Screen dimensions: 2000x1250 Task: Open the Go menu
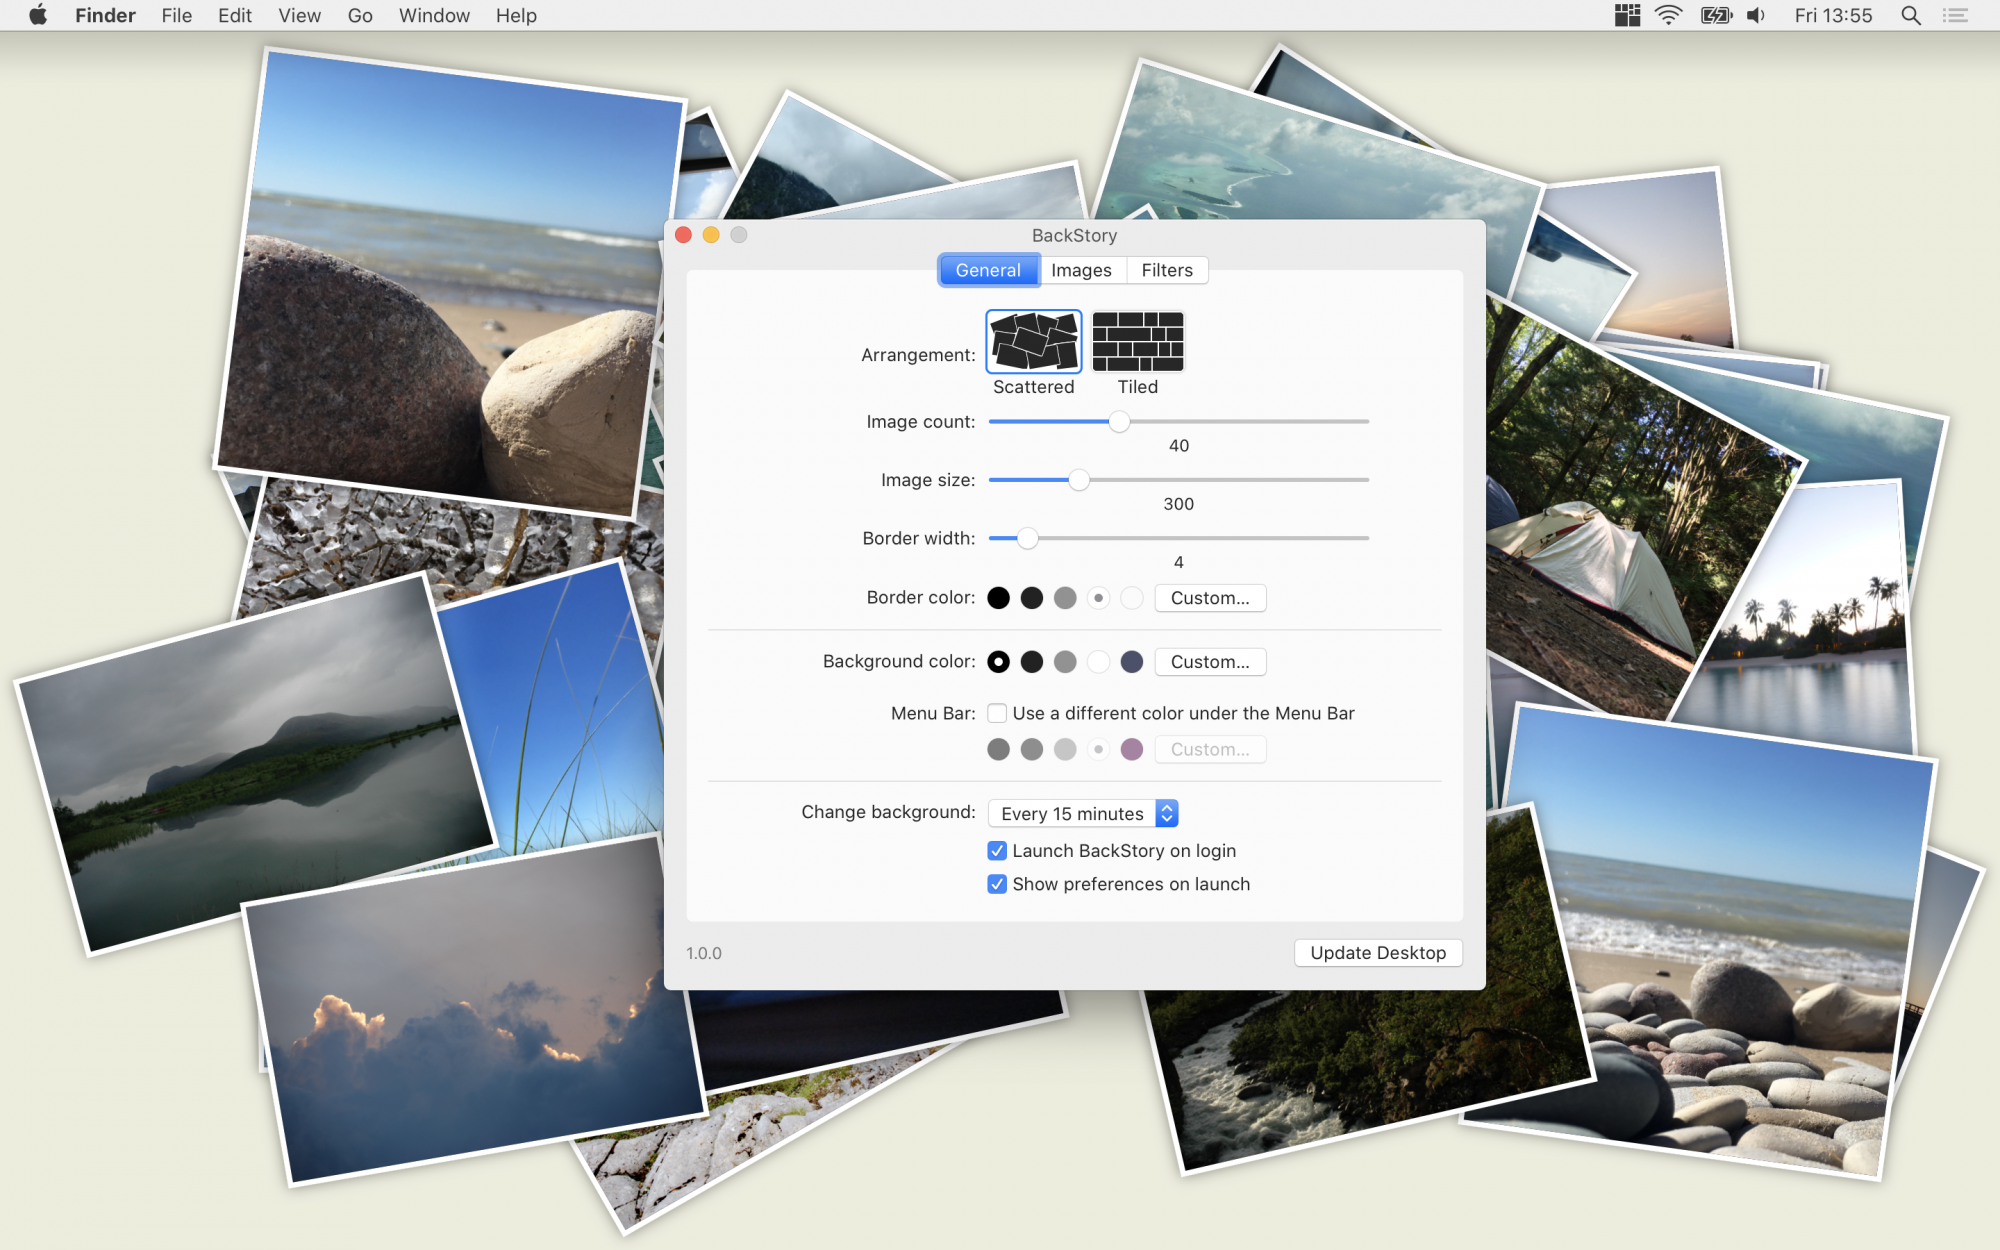pos(360,16)
